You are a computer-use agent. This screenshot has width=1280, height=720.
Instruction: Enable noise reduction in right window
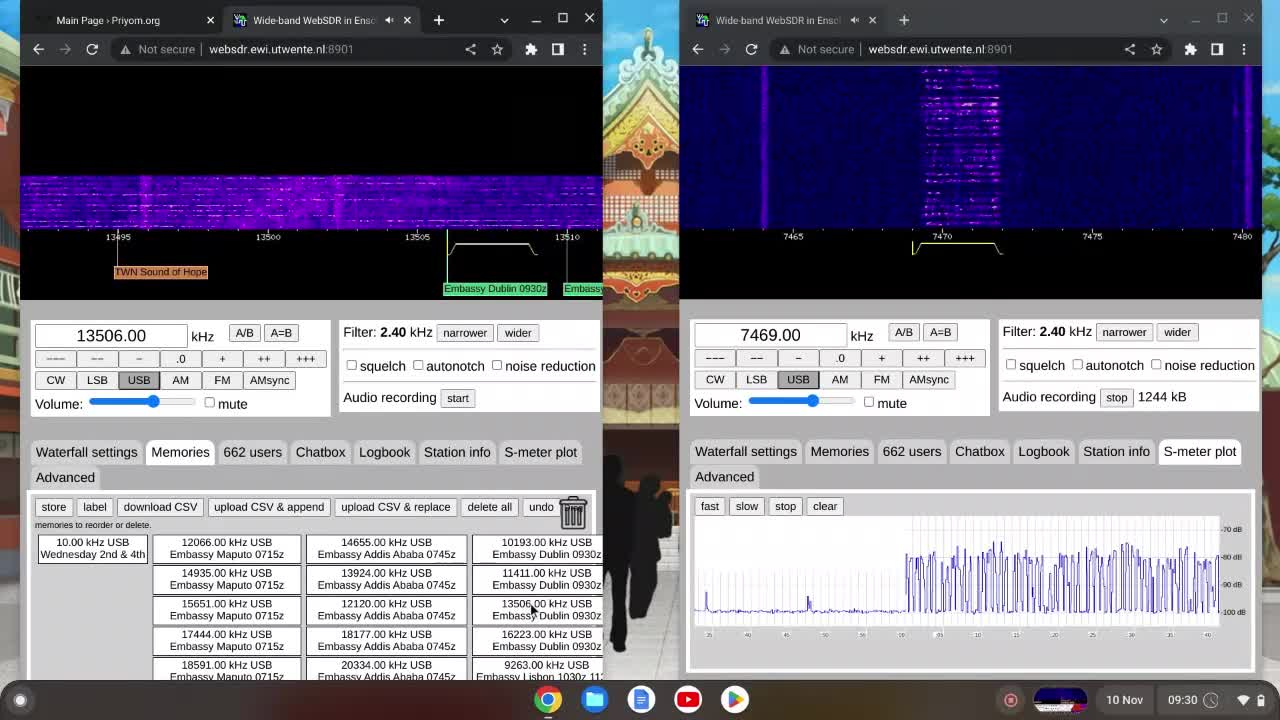pyautogui.click(x=1156, y=364)
